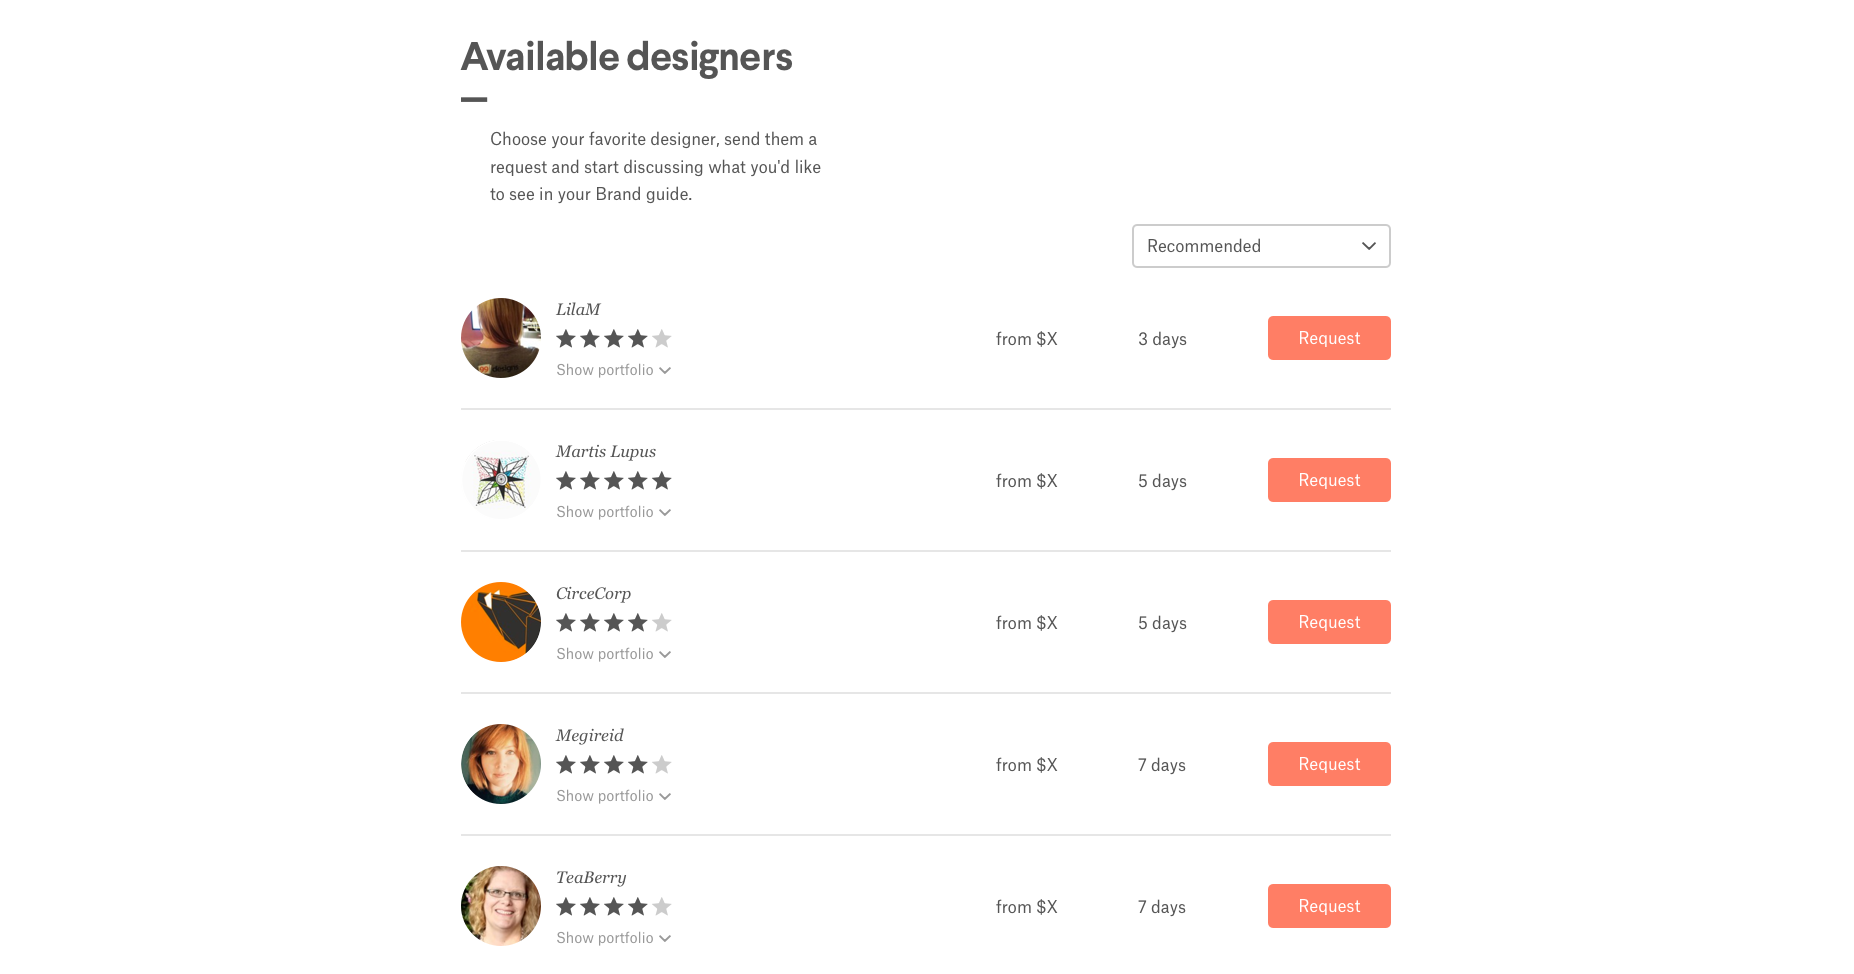Expand LilaM's portfolio
Image resolution: width=1854 pixels, height=974 pixels.
tap(613, 370)
